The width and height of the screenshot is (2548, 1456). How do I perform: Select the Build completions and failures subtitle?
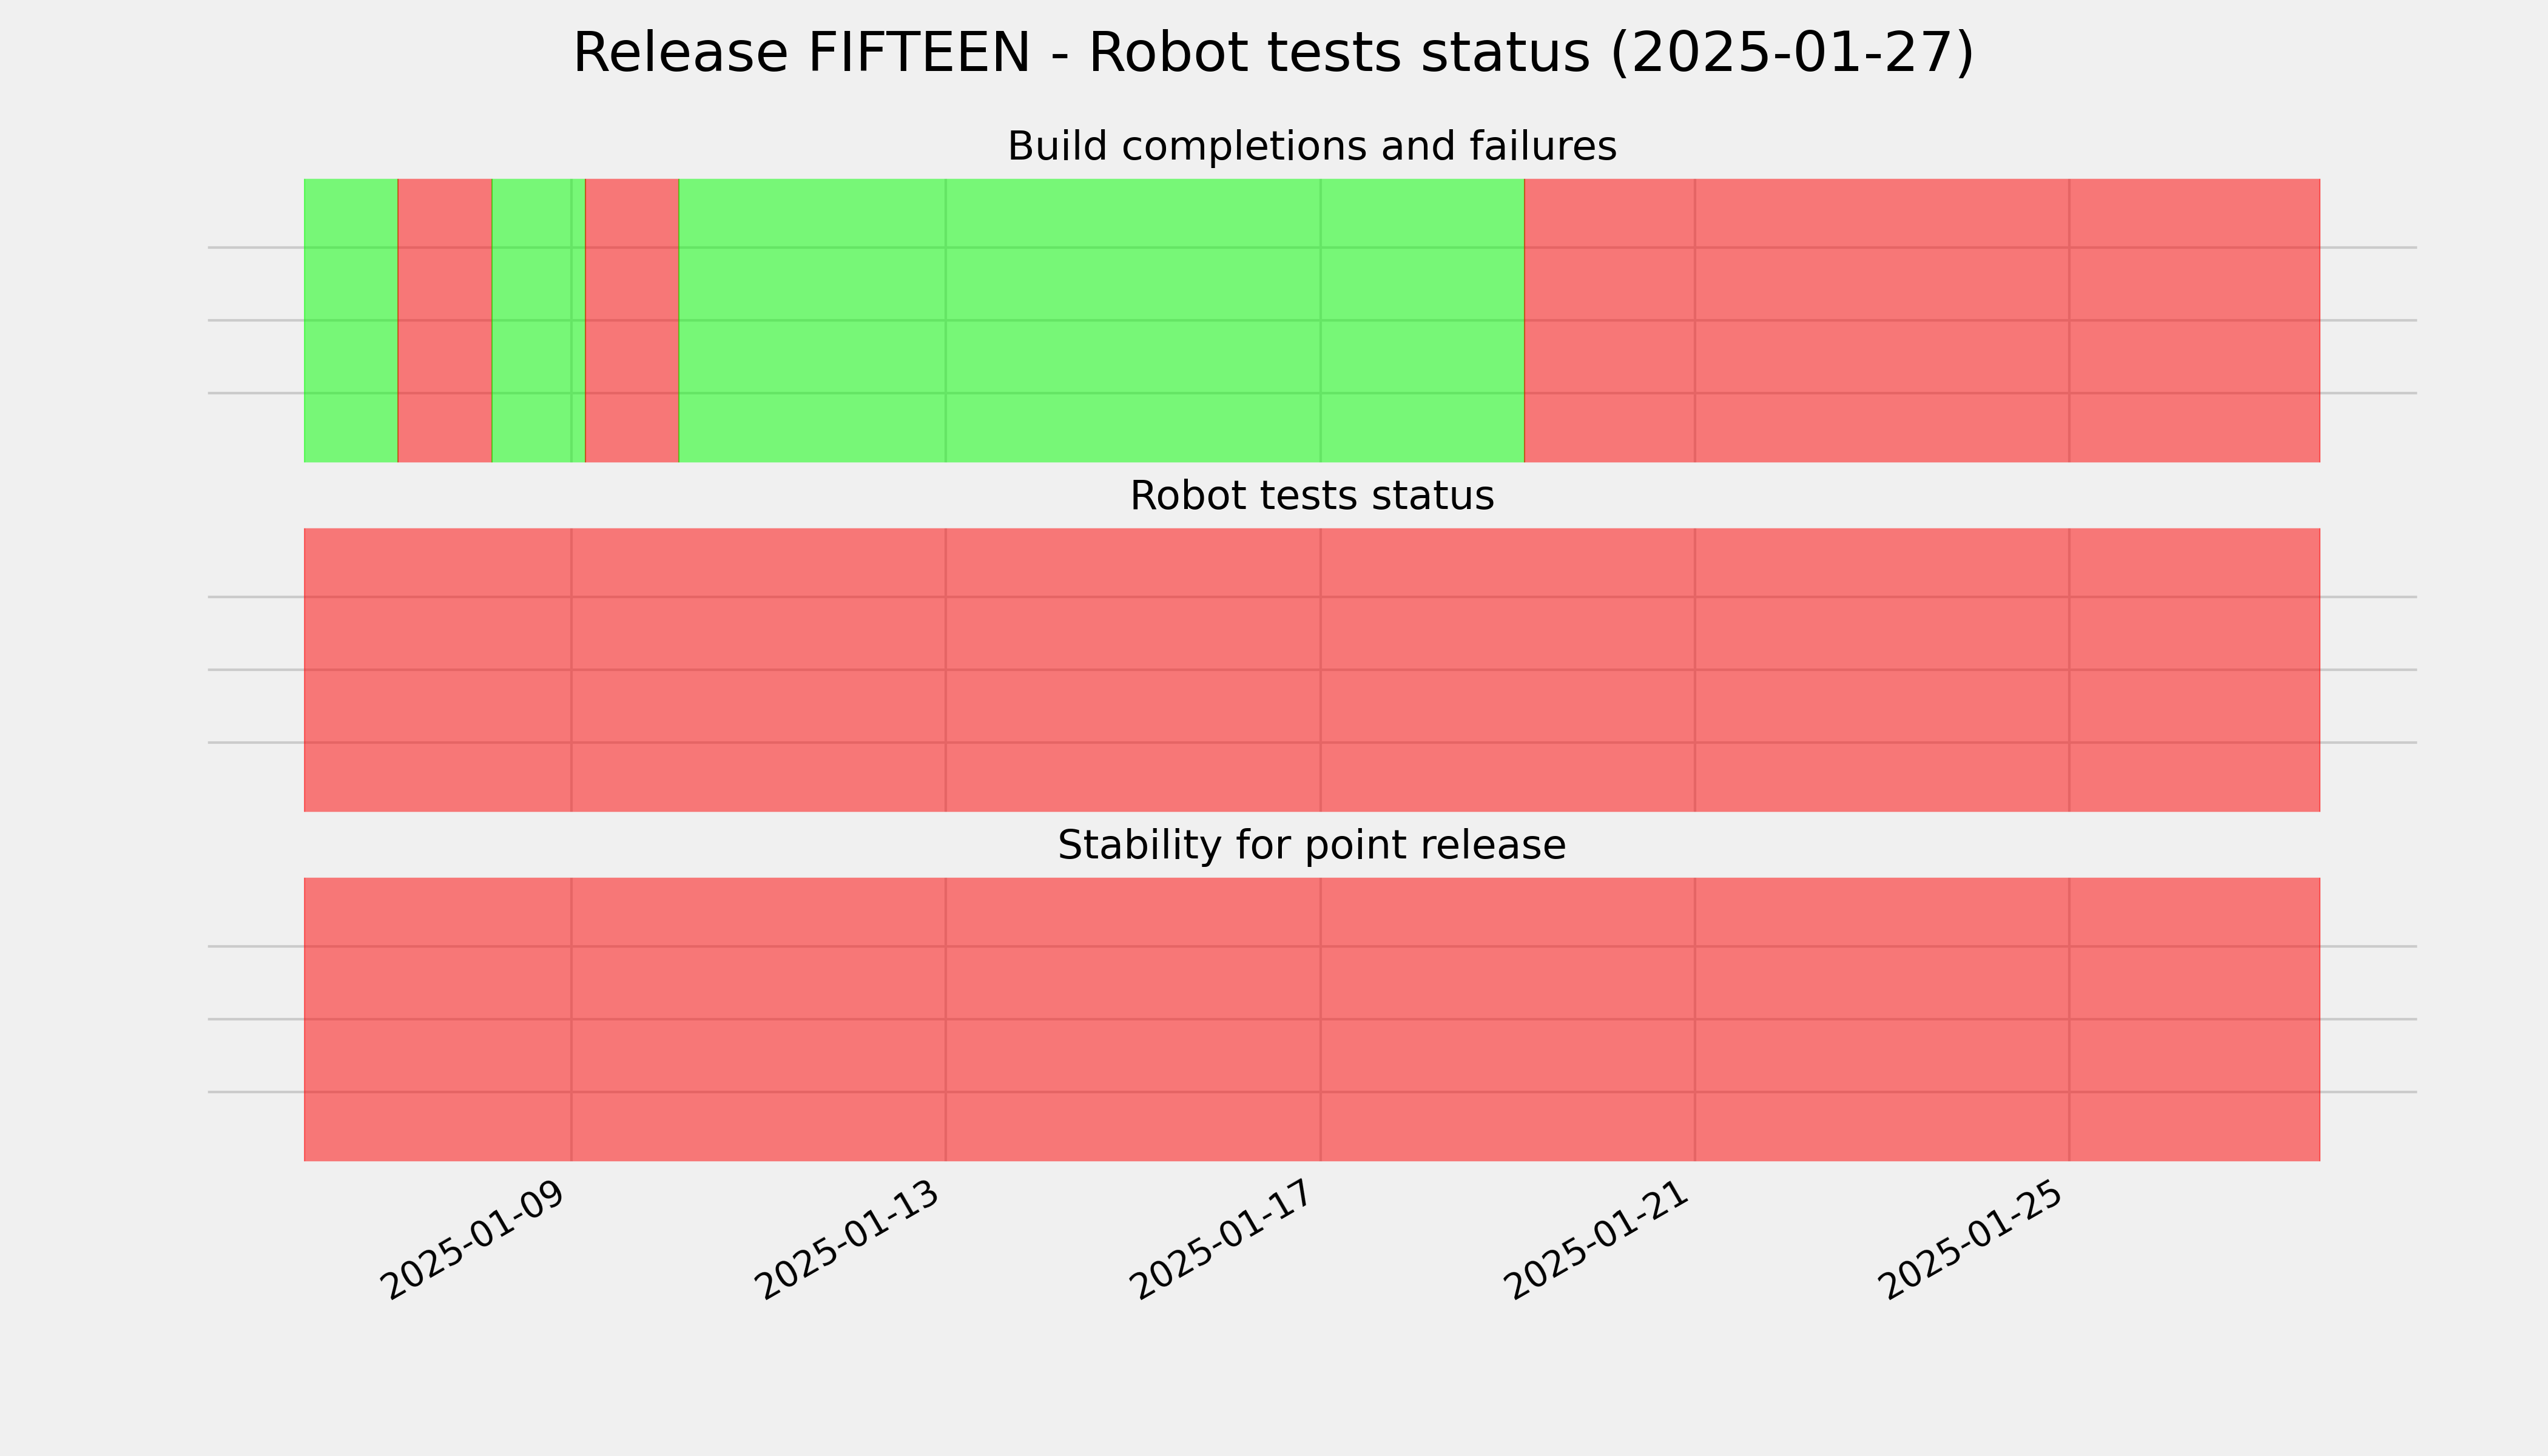pos(1312,146)
